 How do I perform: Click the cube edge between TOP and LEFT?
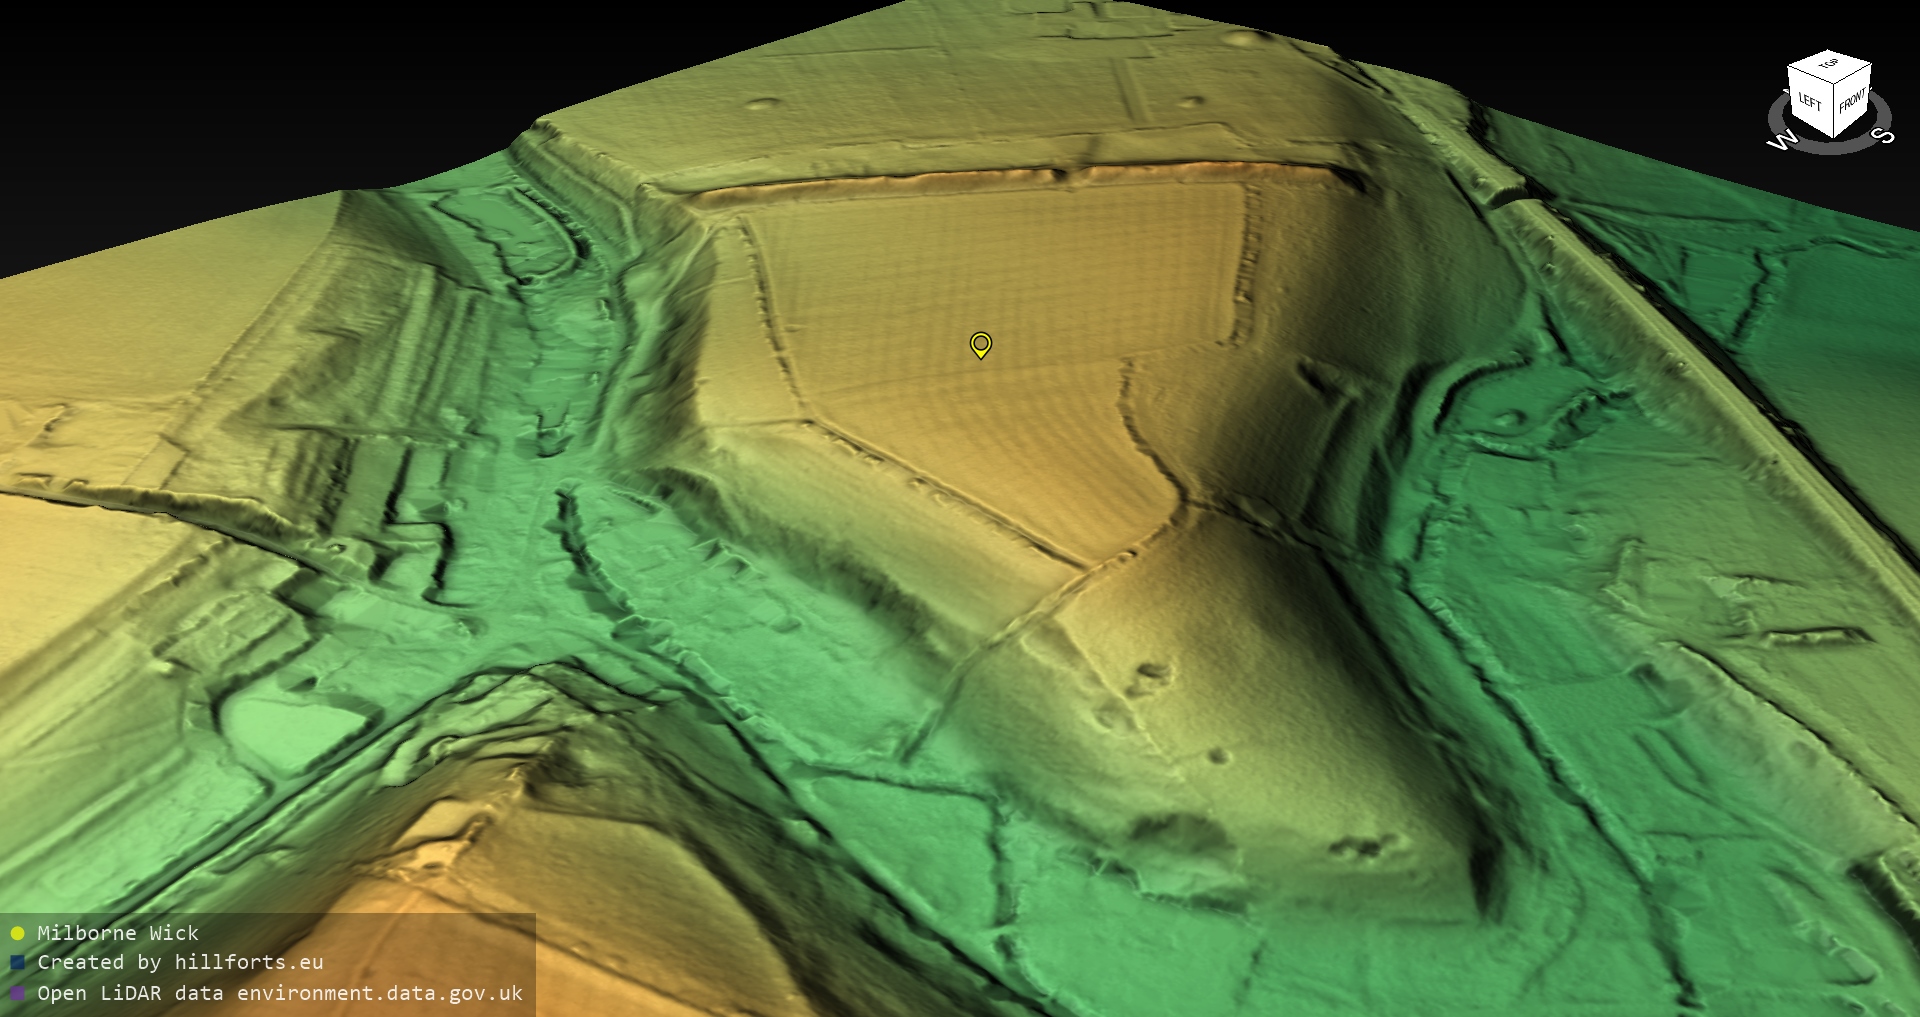[x=1809, y=72]
